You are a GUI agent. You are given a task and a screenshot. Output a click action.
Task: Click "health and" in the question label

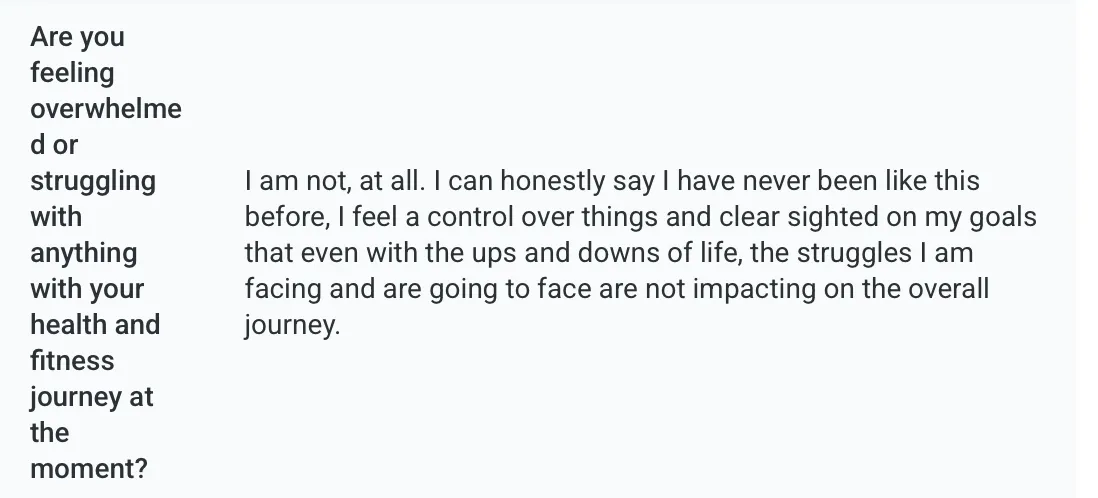[95, 324]
